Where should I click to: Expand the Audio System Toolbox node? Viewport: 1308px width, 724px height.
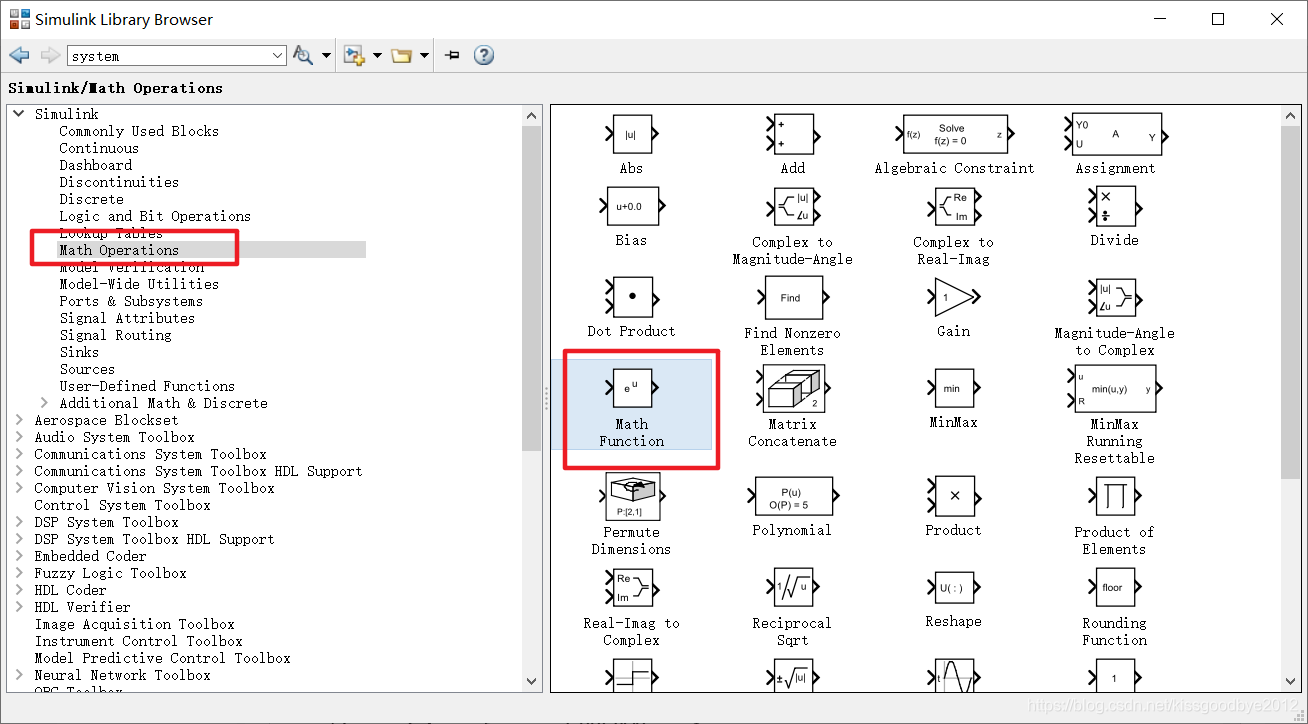click(19, 437)
